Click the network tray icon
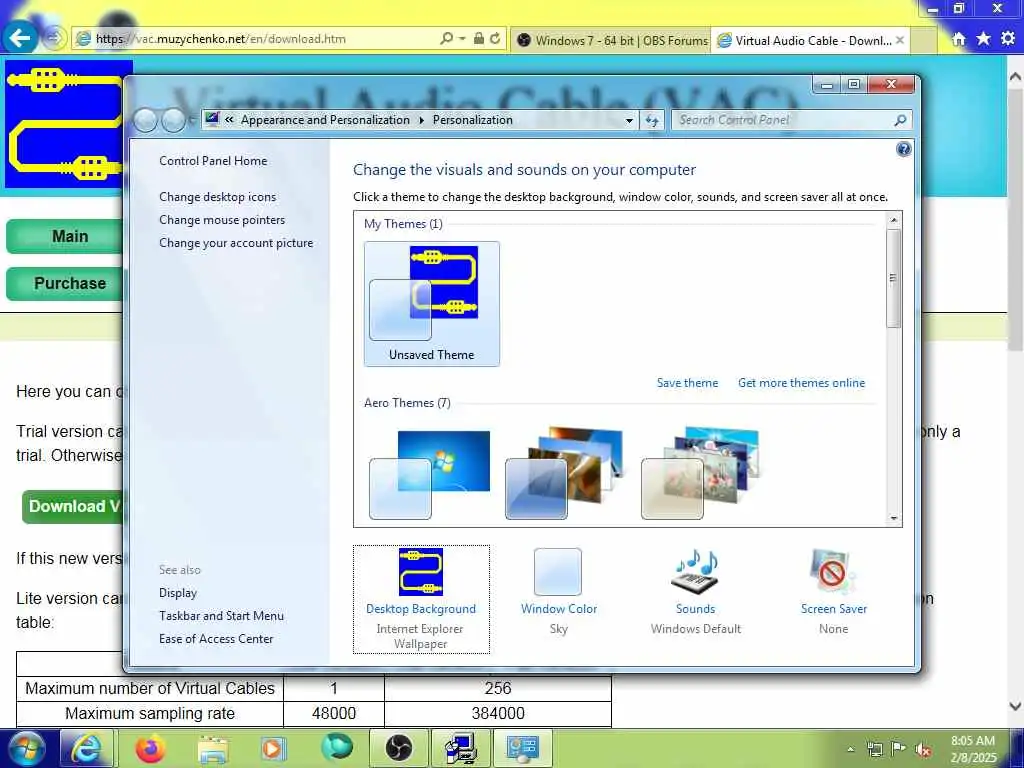 click(x=874, y=749)
